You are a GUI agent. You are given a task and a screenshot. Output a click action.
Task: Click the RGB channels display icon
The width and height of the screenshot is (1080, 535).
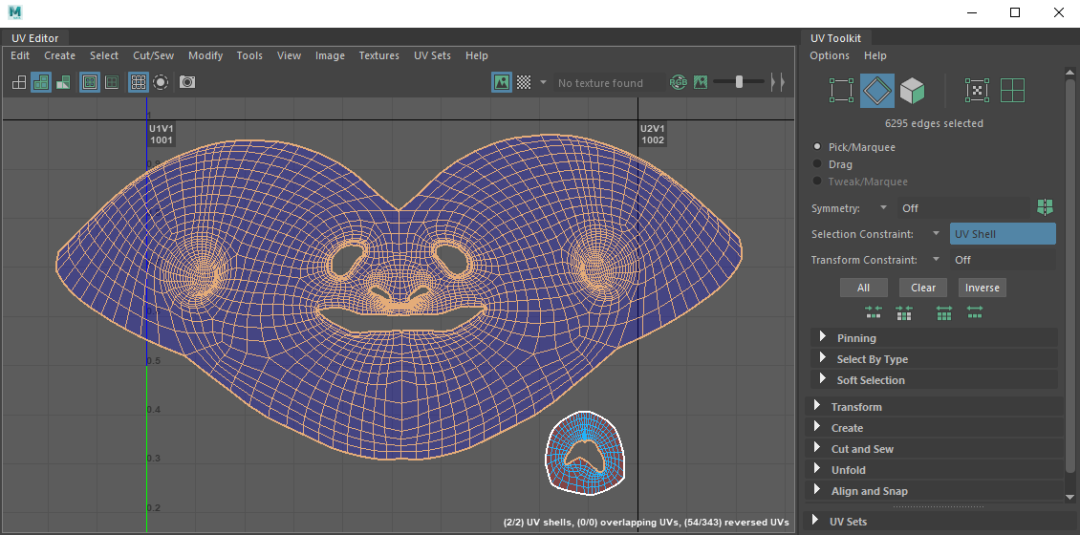678,83
